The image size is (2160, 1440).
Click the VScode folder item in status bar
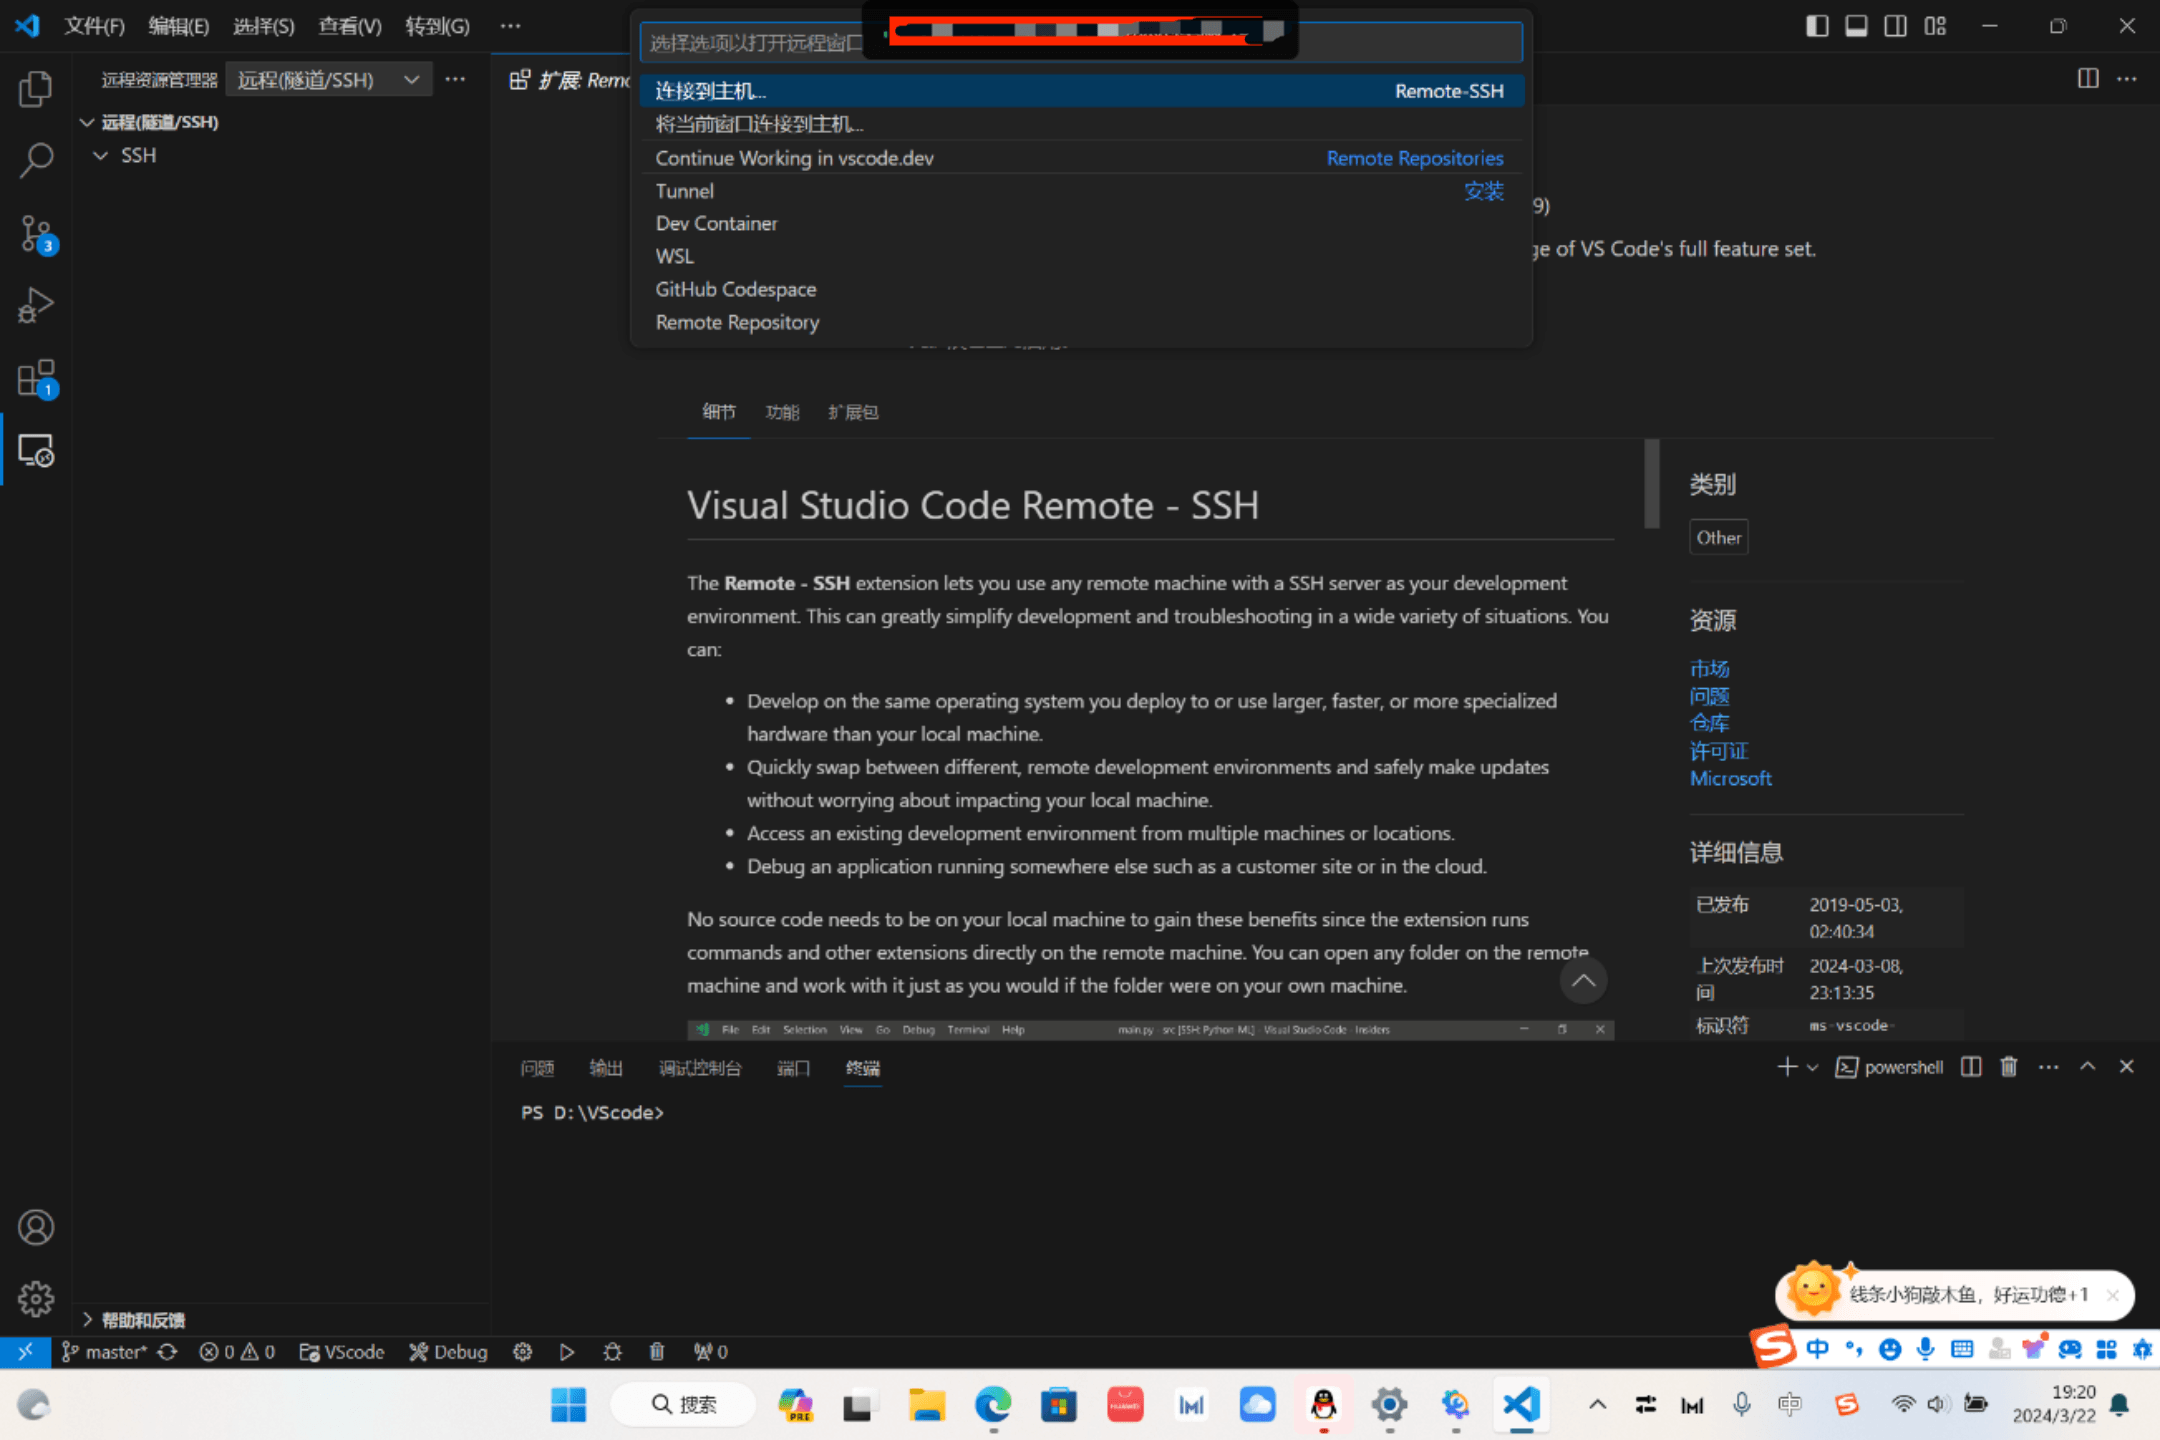(342, 1352)
